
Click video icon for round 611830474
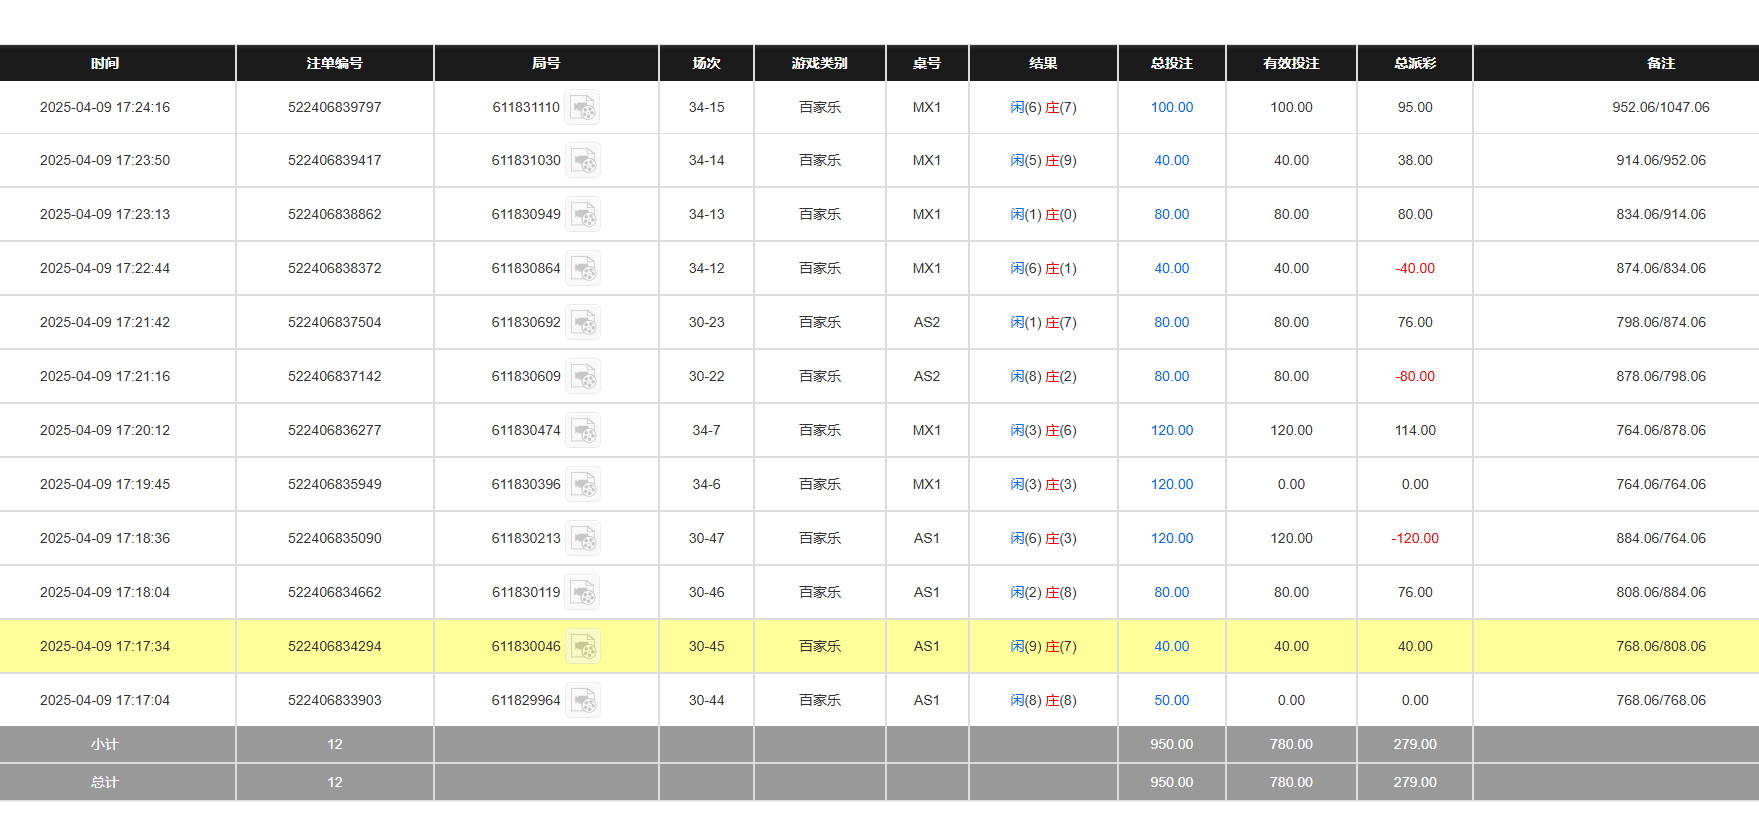point(583,430)
